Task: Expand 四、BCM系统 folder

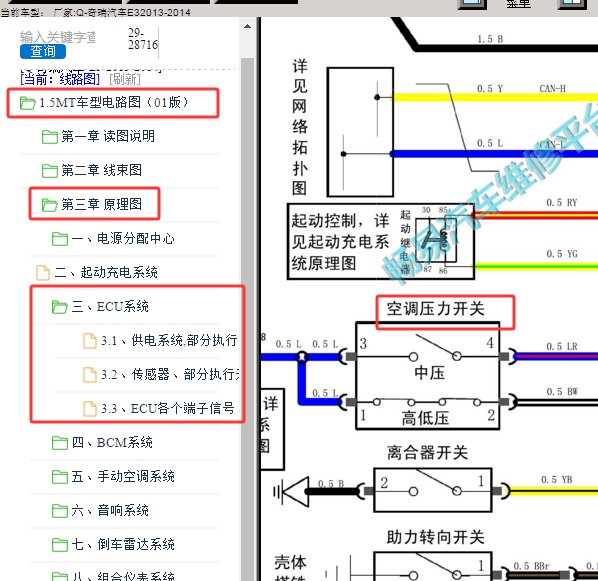Action: click(112, 443)
